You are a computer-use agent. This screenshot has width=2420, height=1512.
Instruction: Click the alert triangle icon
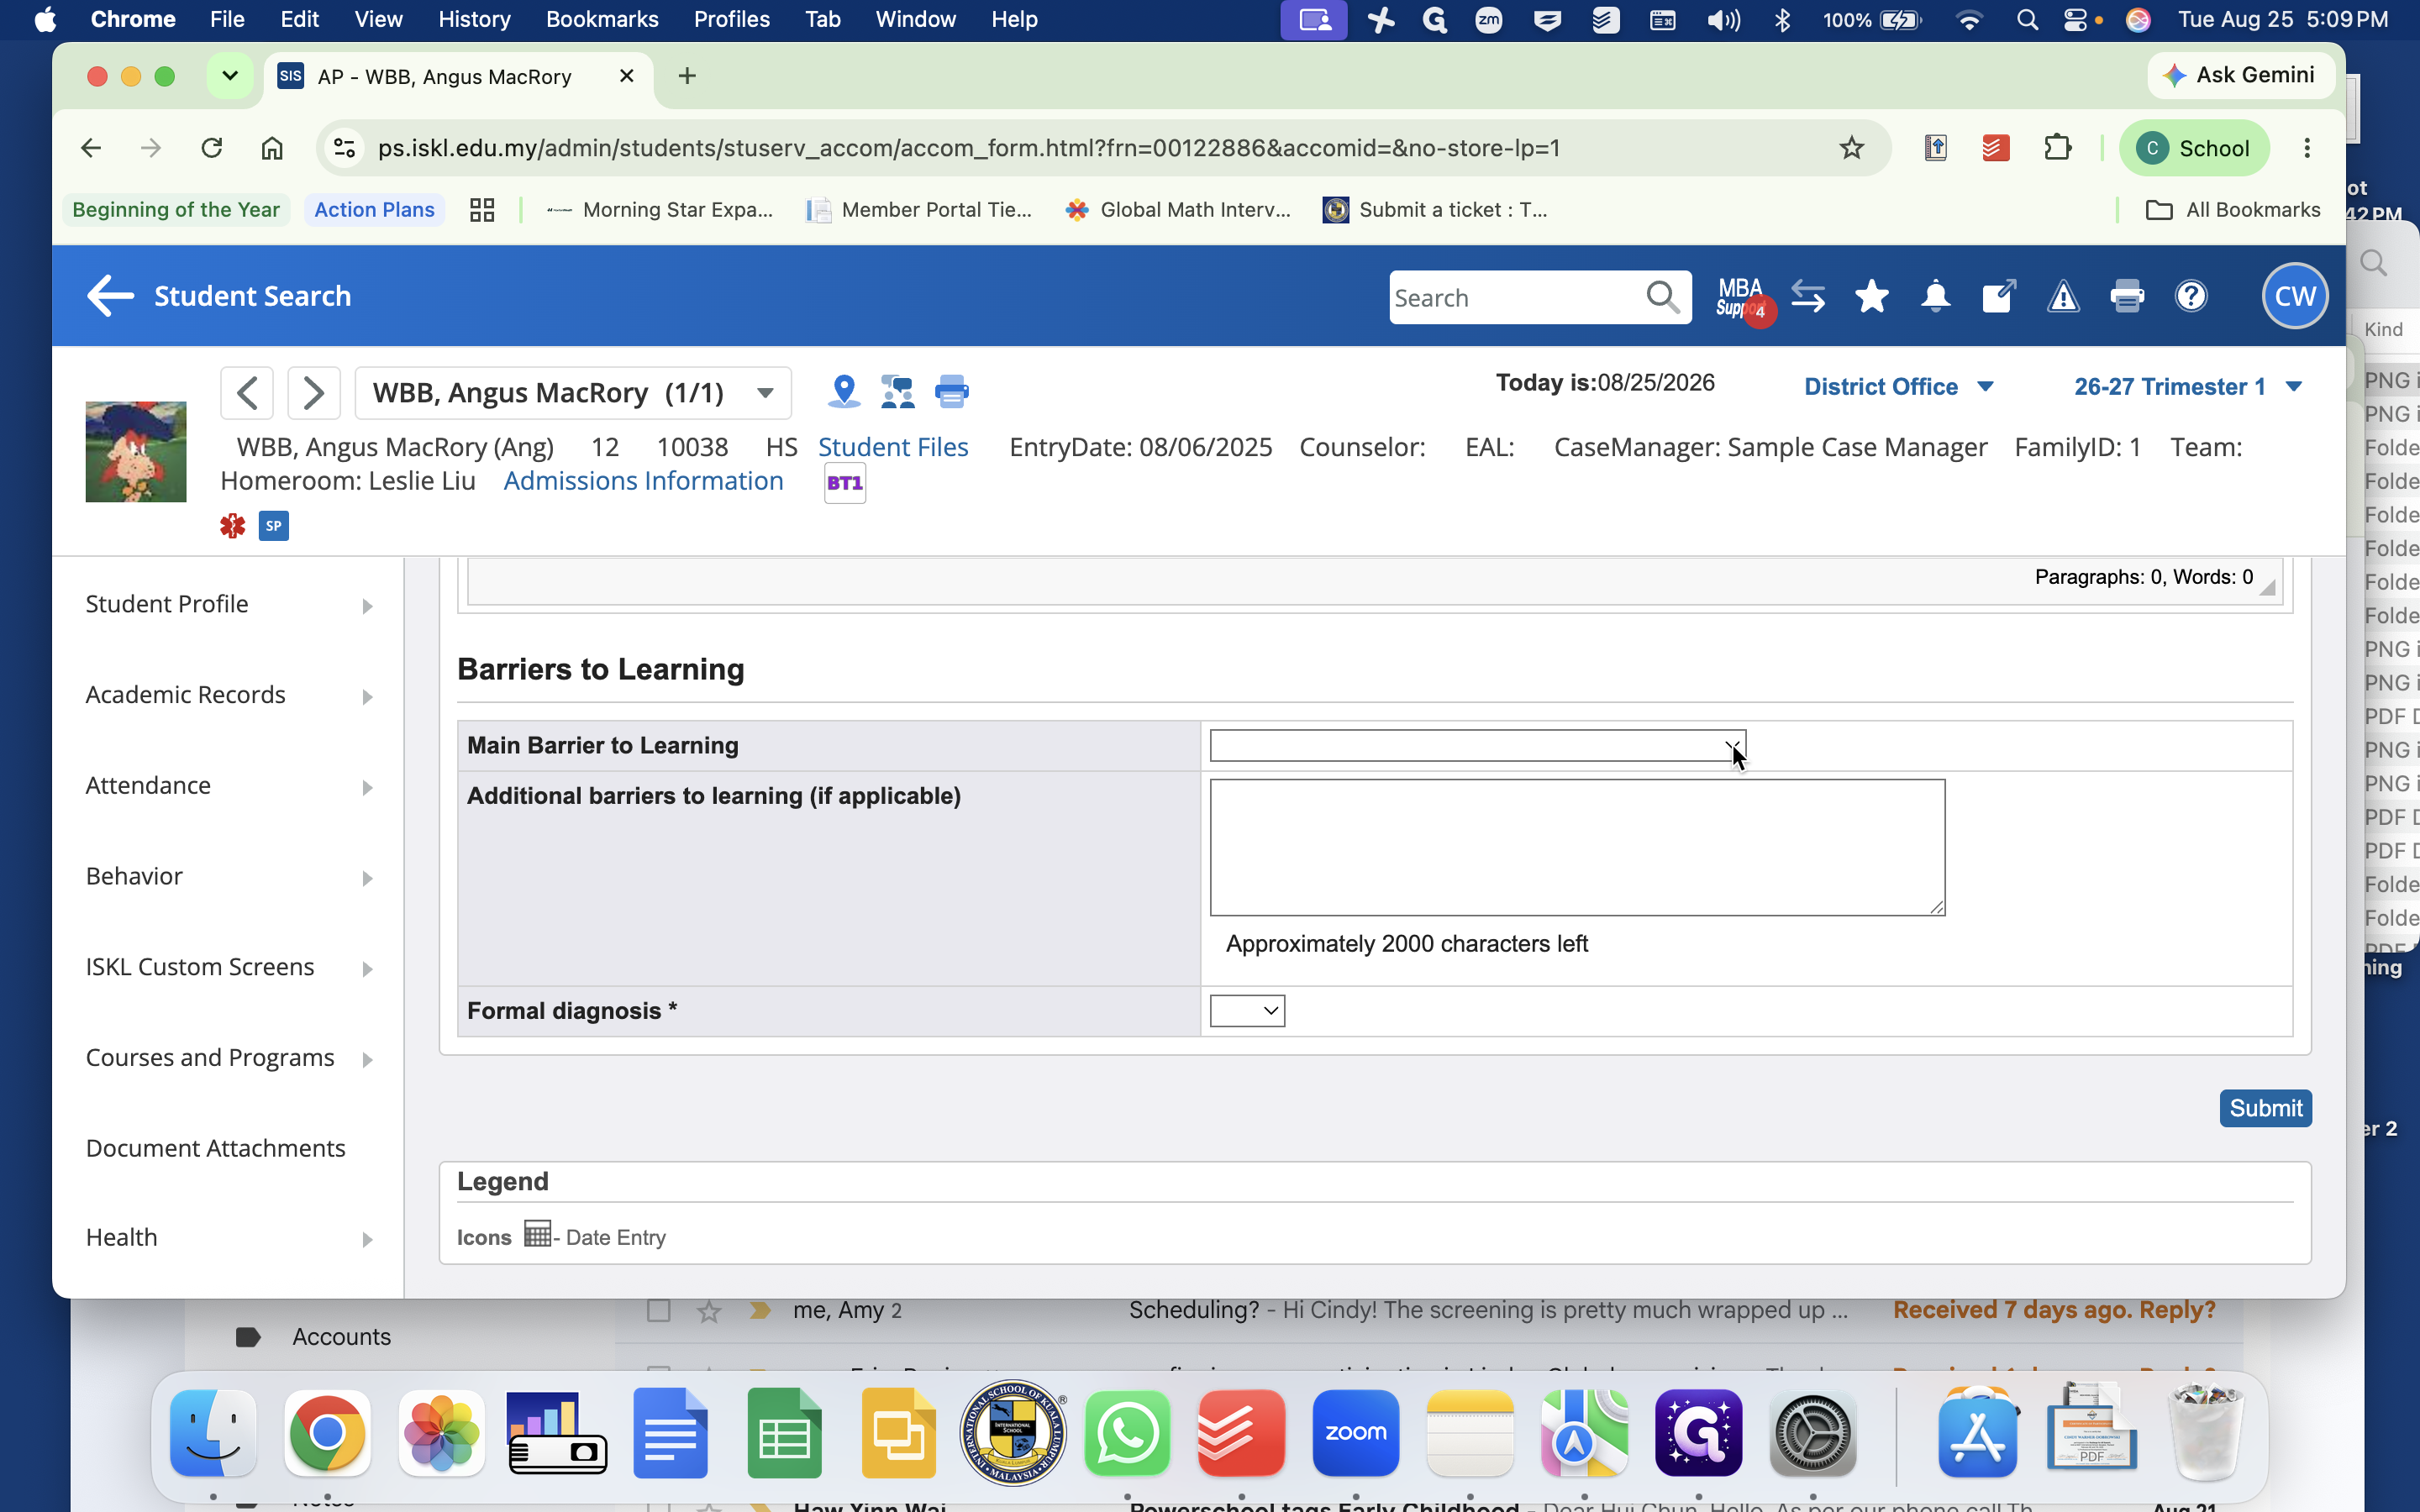[x=2063, y=296]
